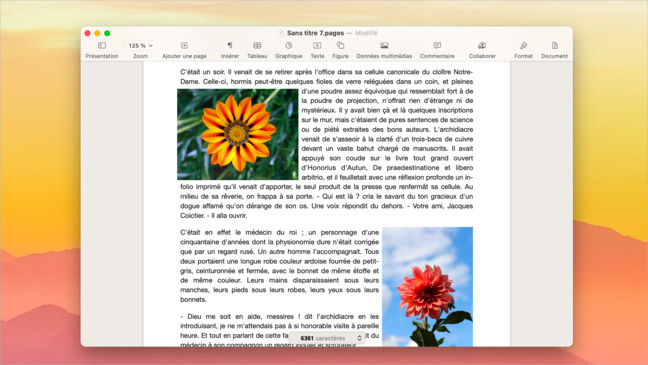This screenshot has width=648, height=365.
Task: Click the 6361 caractères counter
Action: point(323,338)
